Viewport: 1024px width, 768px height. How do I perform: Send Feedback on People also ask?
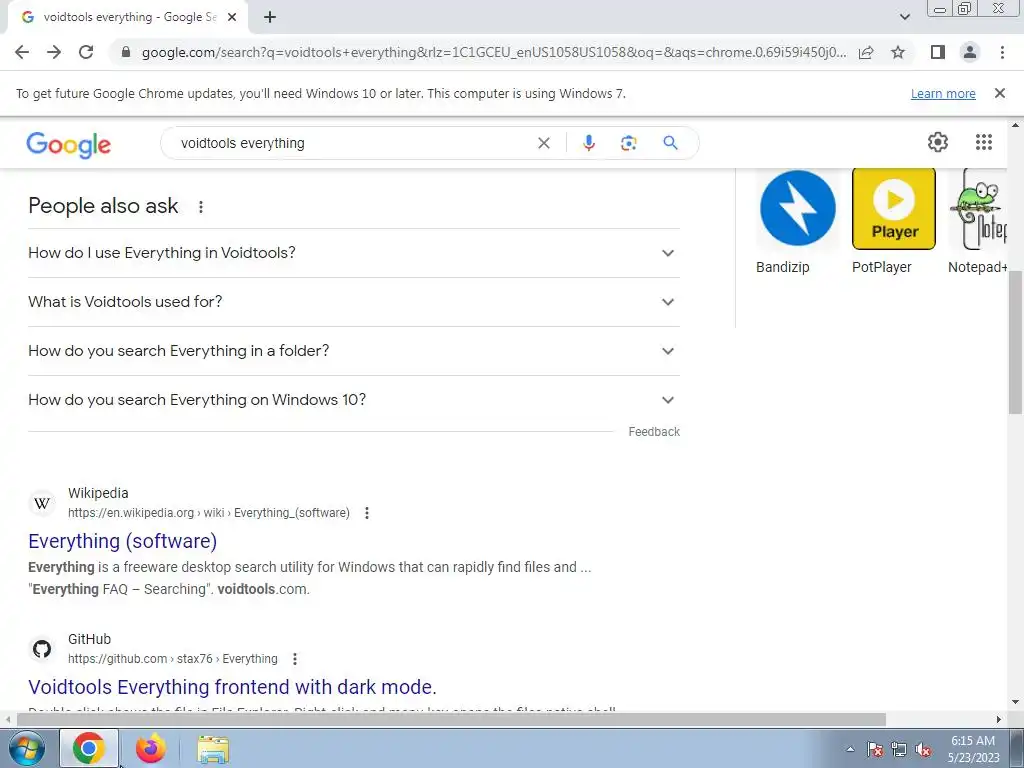tap(654, 432)
